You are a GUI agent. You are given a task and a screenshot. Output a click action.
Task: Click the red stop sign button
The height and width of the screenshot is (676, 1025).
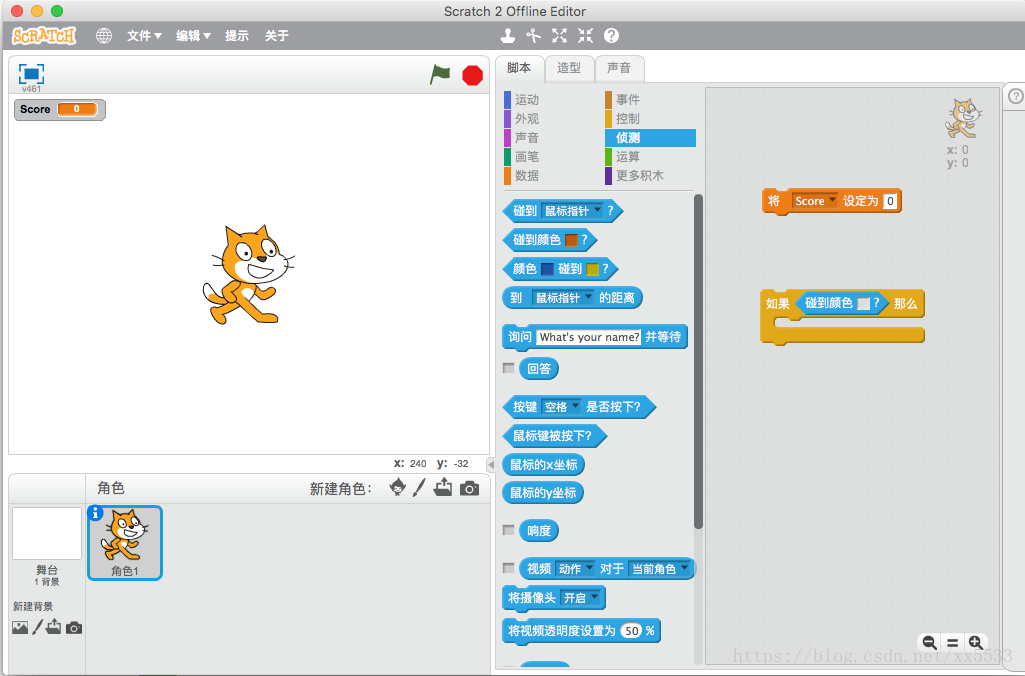point(472,76)
